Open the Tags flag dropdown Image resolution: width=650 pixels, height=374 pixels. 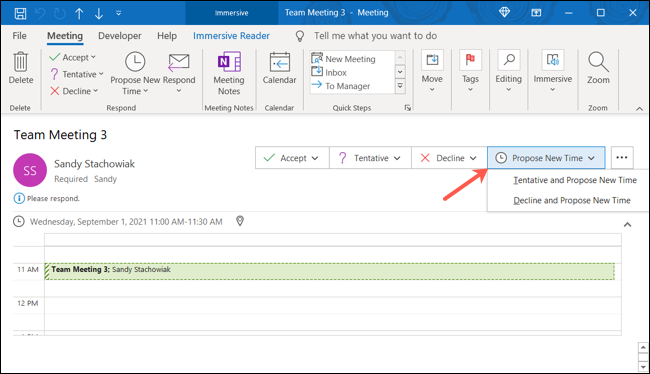pyautogui.click(x=470, y=70)
